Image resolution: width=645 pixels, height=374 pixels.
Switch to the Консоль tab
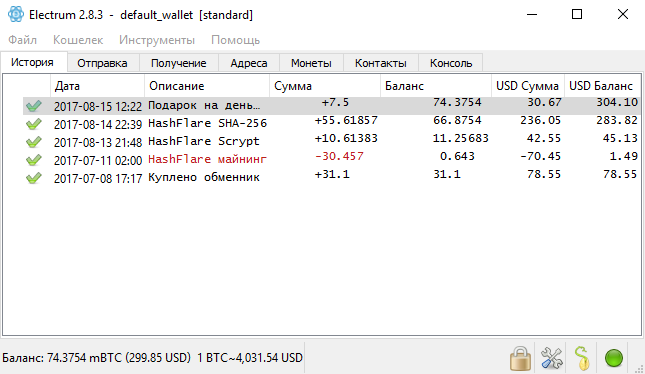coord(451,63)
